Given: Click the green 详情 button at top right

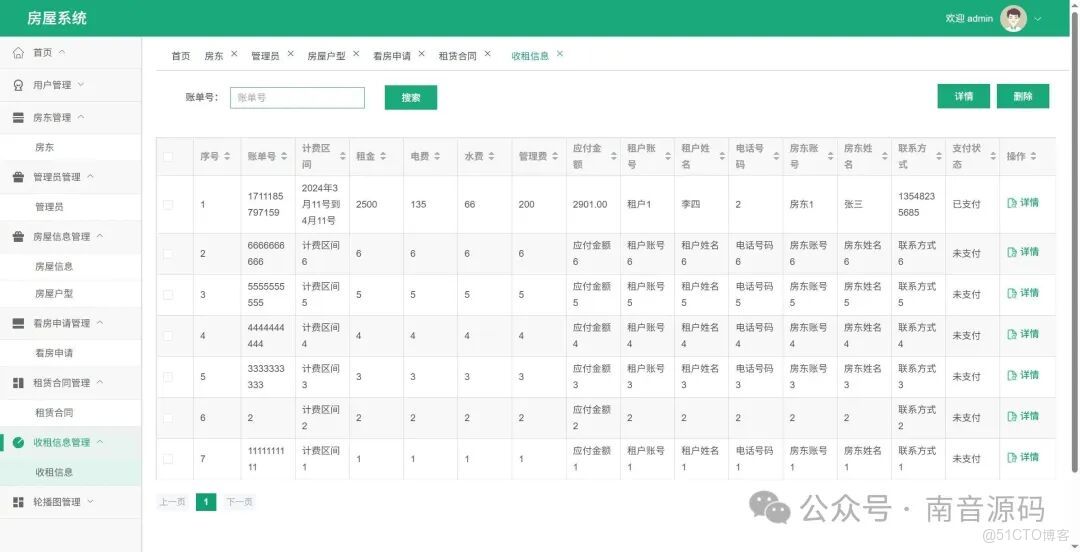Looking at the screenshot, I should (964, 96).
